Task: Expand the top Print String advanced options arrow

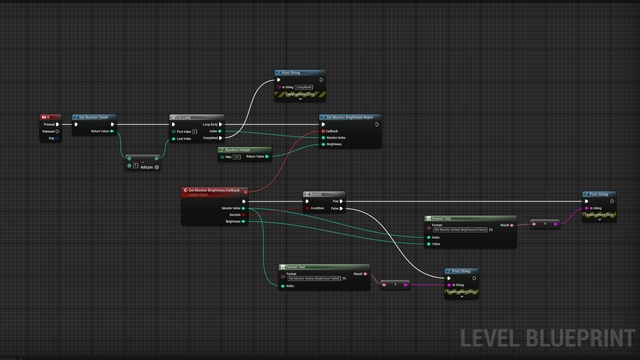Action: [300, 99]
